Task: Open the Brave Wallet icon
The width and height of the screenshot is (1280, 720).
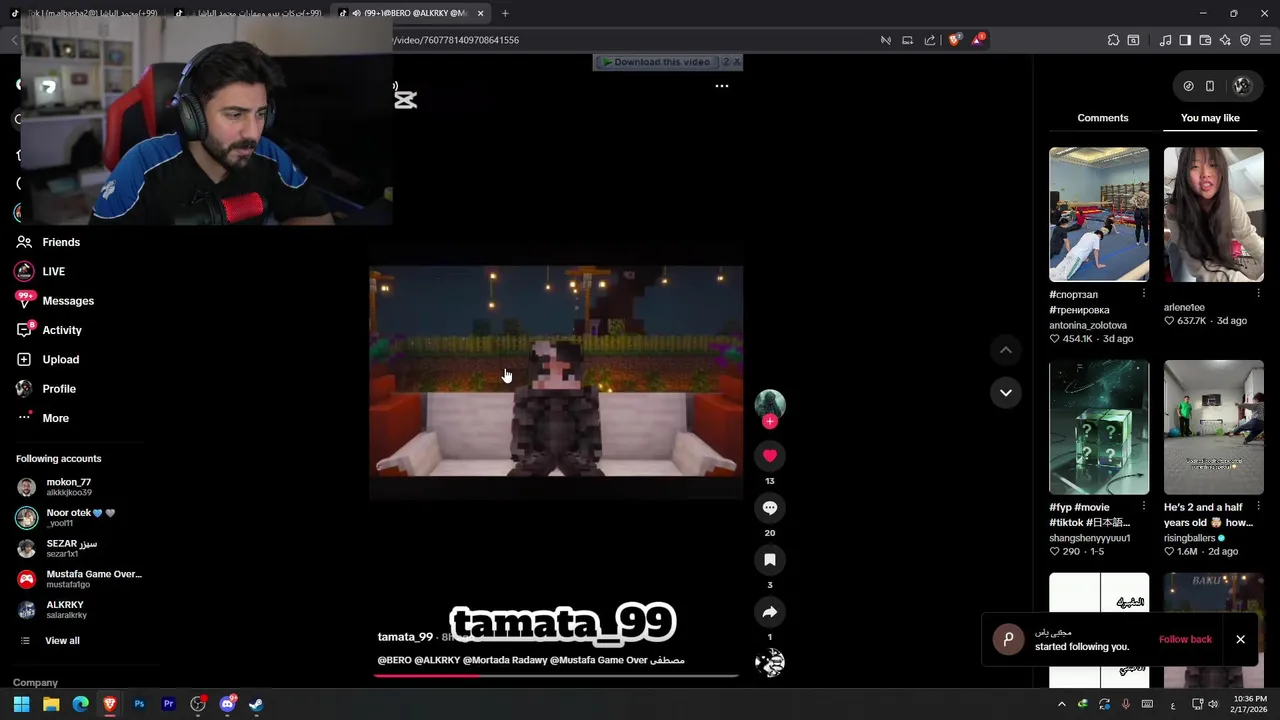Action: point(1205,40)
